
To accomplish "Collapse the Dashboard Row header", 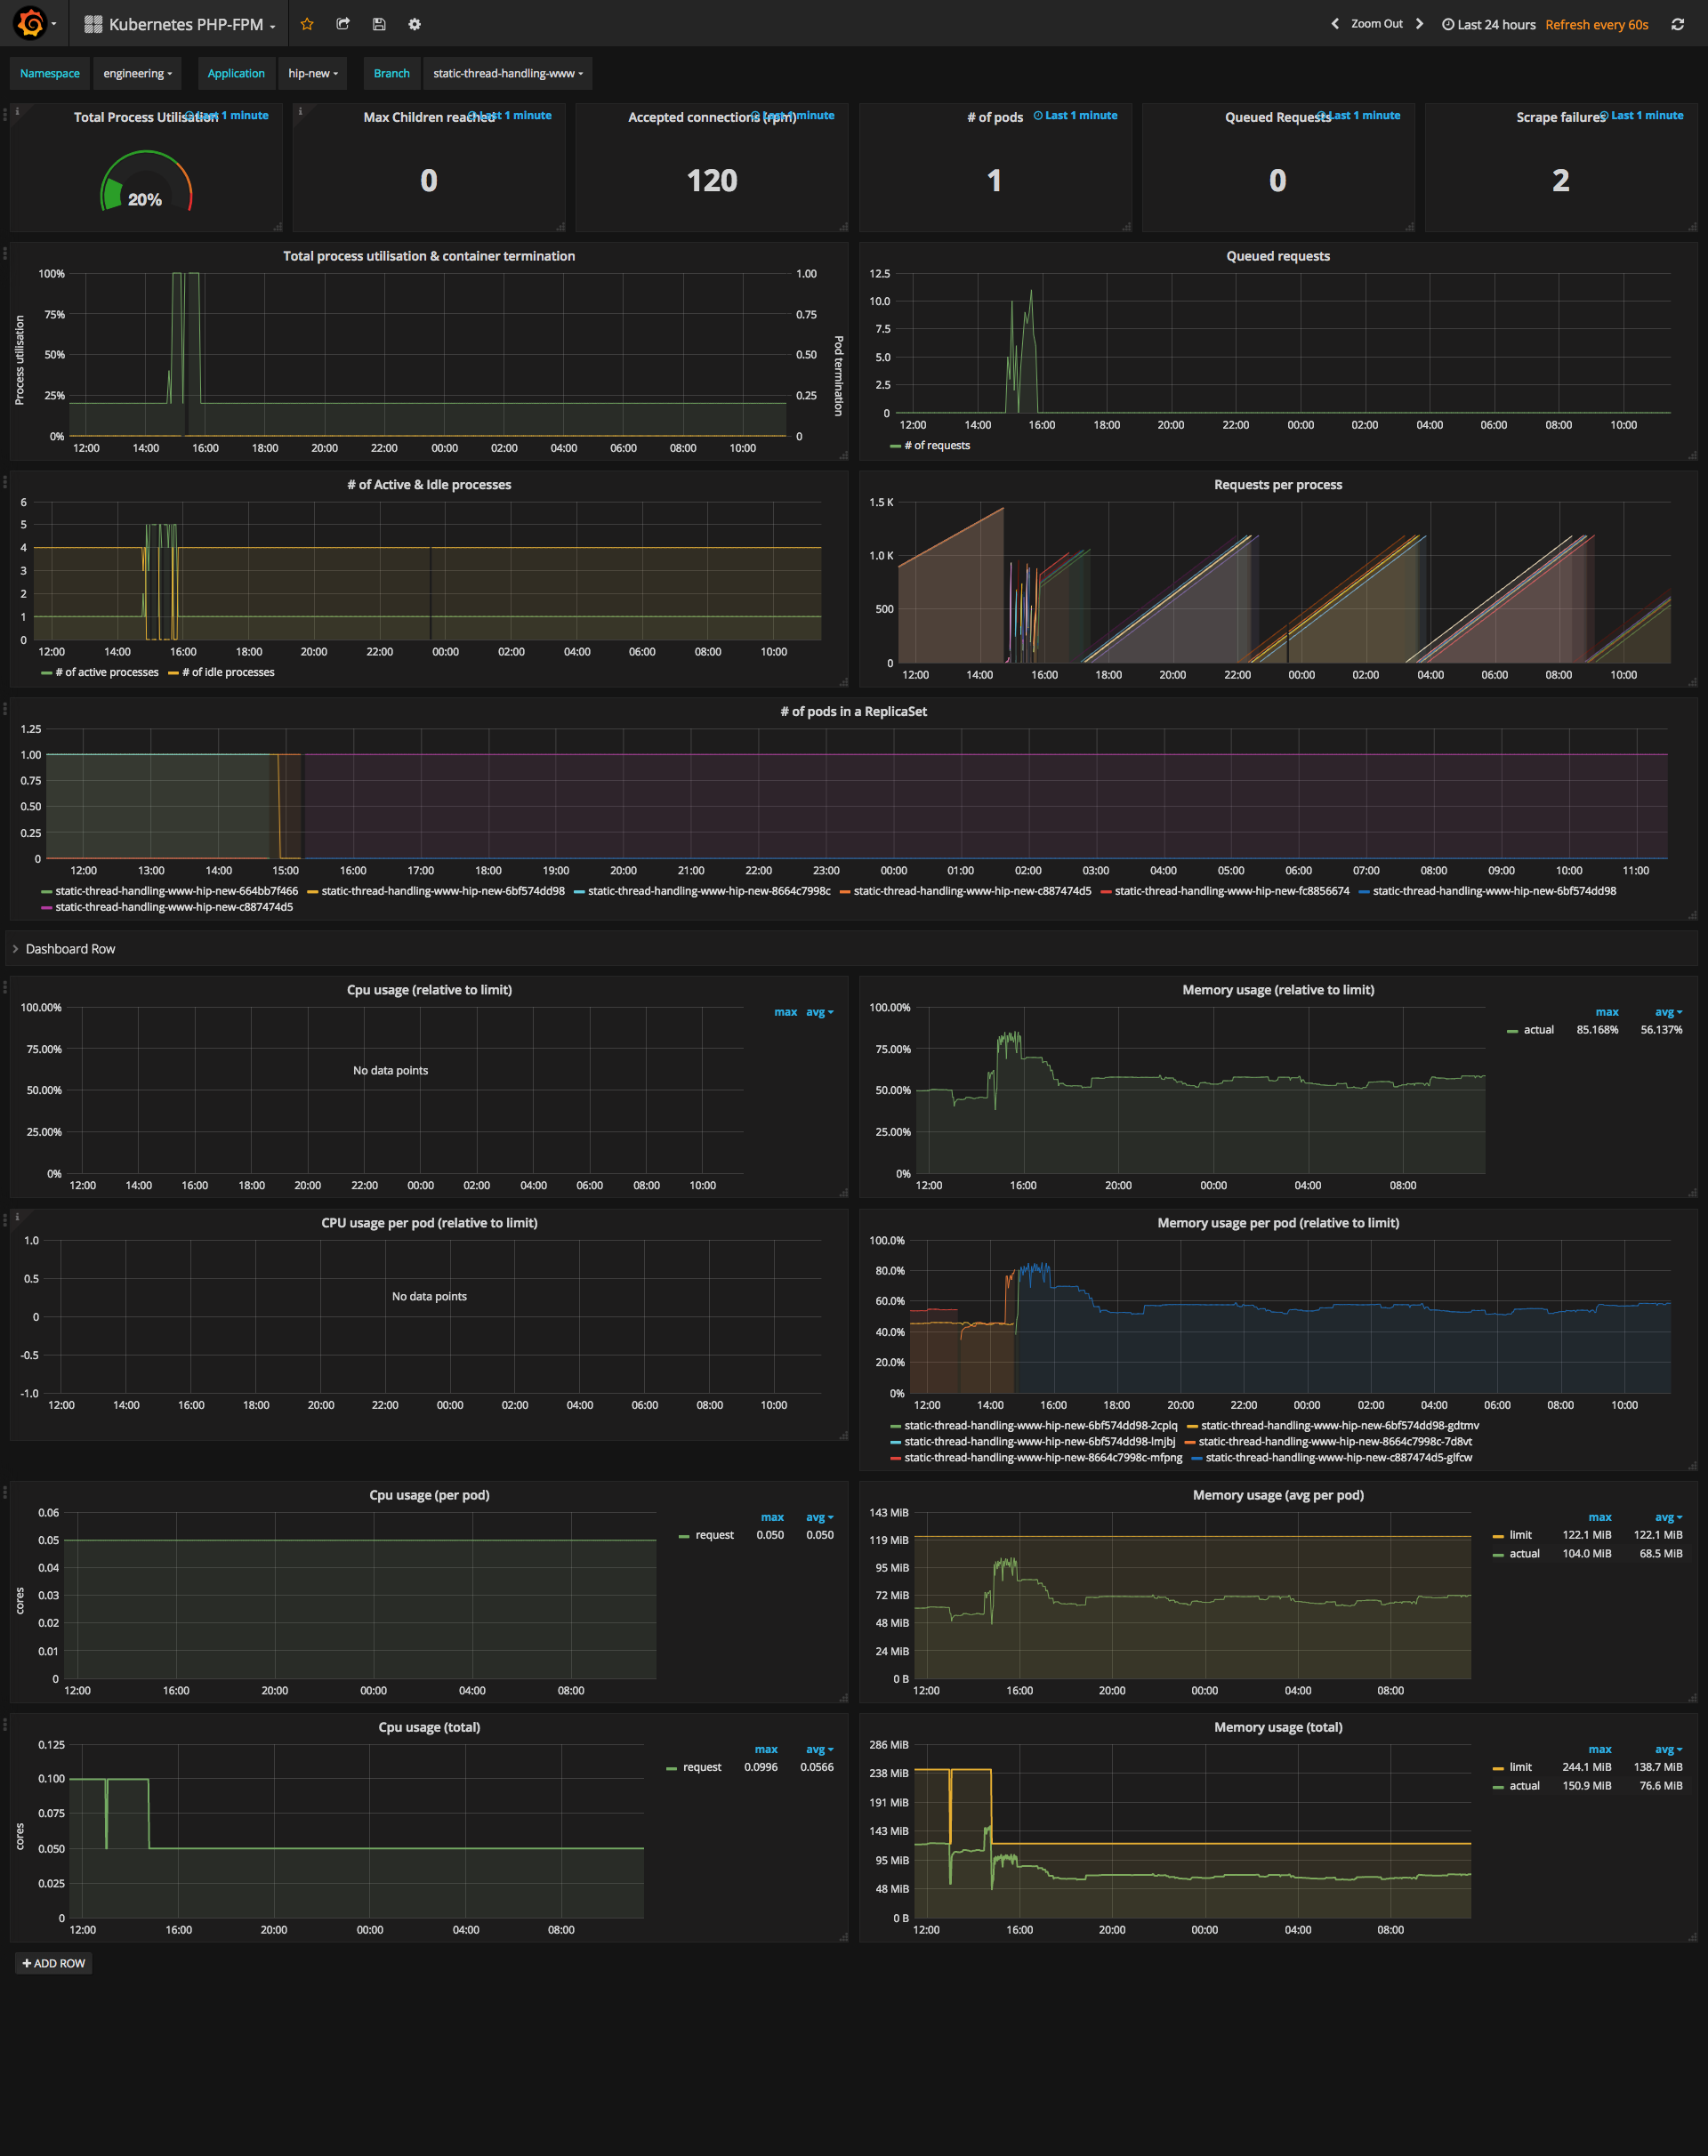I will click(x=69, y=949).
